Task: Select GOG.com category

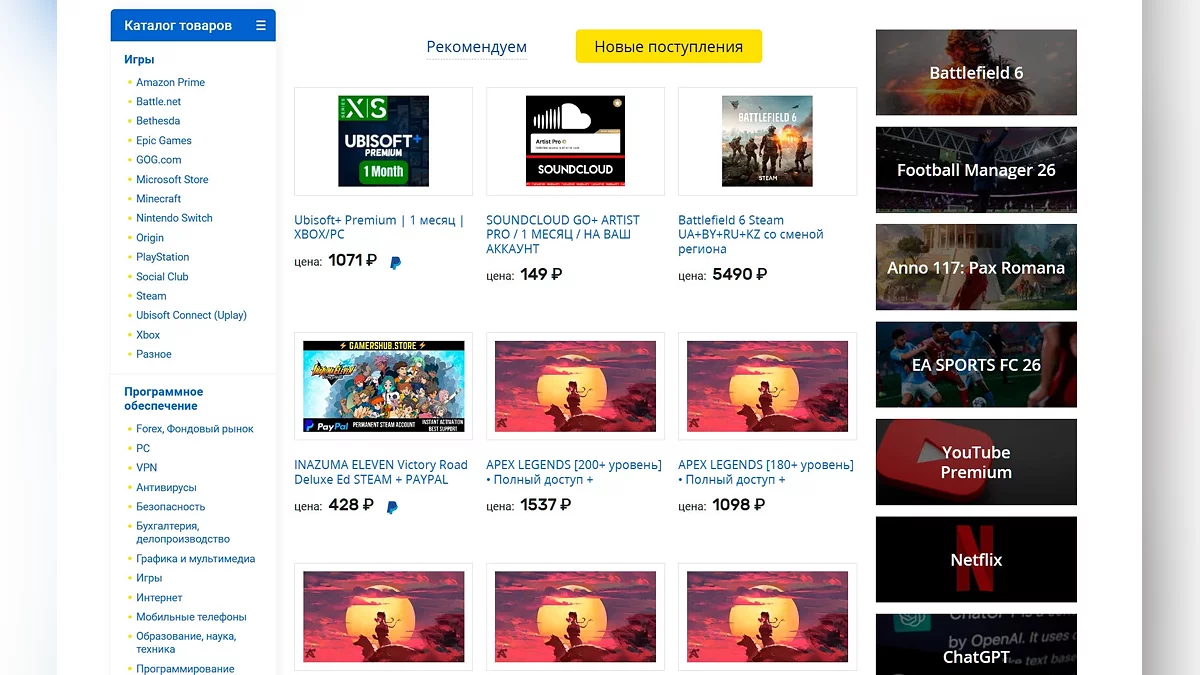Action: pos(159,160)
